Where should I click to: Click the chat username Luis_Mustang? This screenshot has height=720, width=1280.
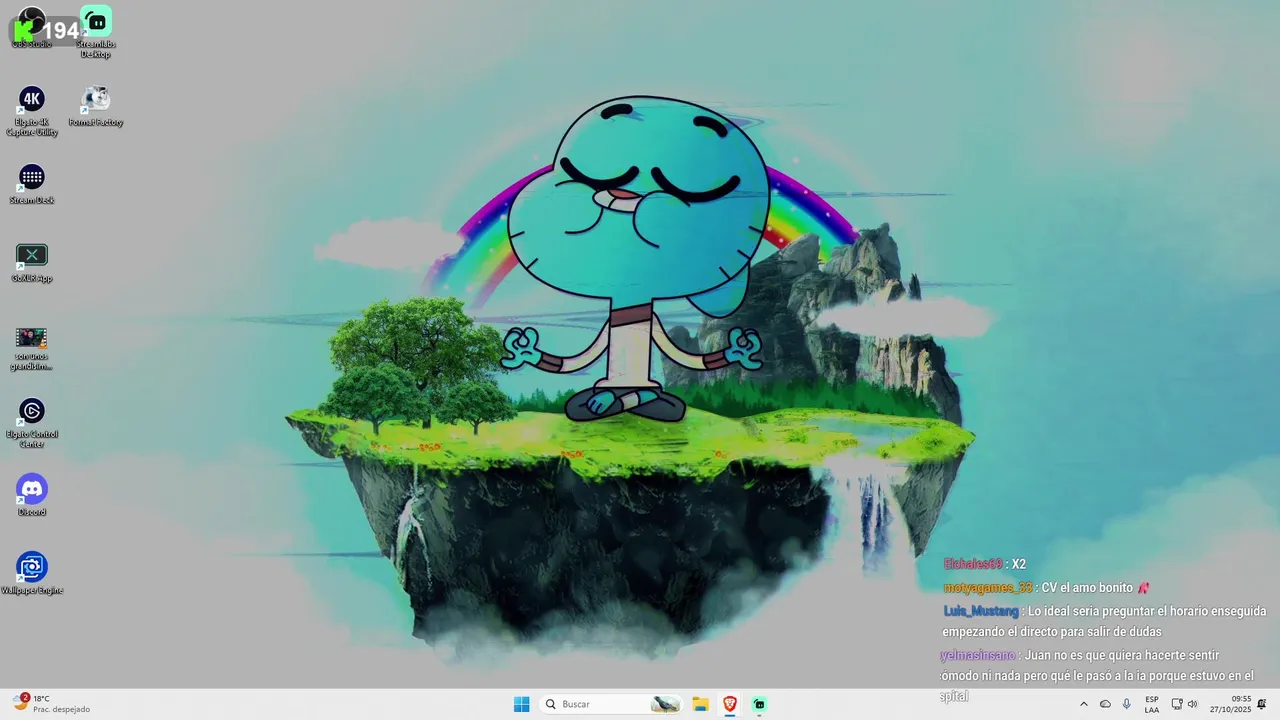(981, 611)
